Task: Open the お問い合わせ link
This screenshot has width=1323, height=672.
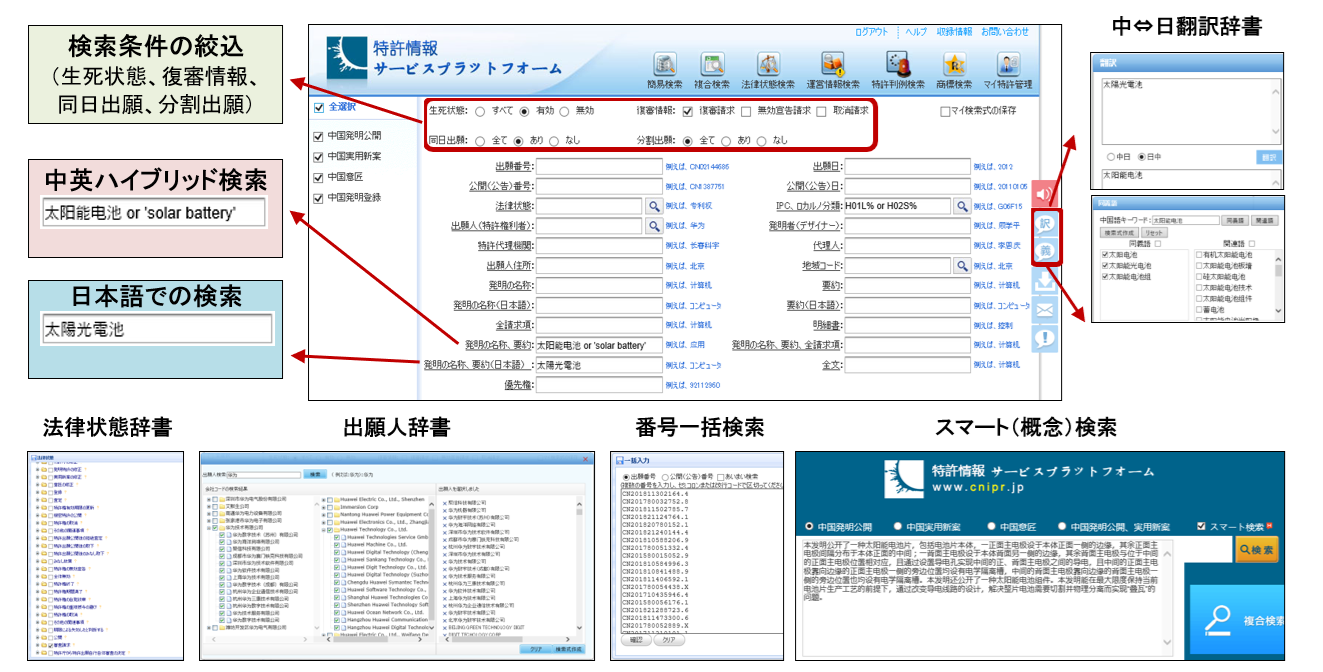Action: point(1004,32)
